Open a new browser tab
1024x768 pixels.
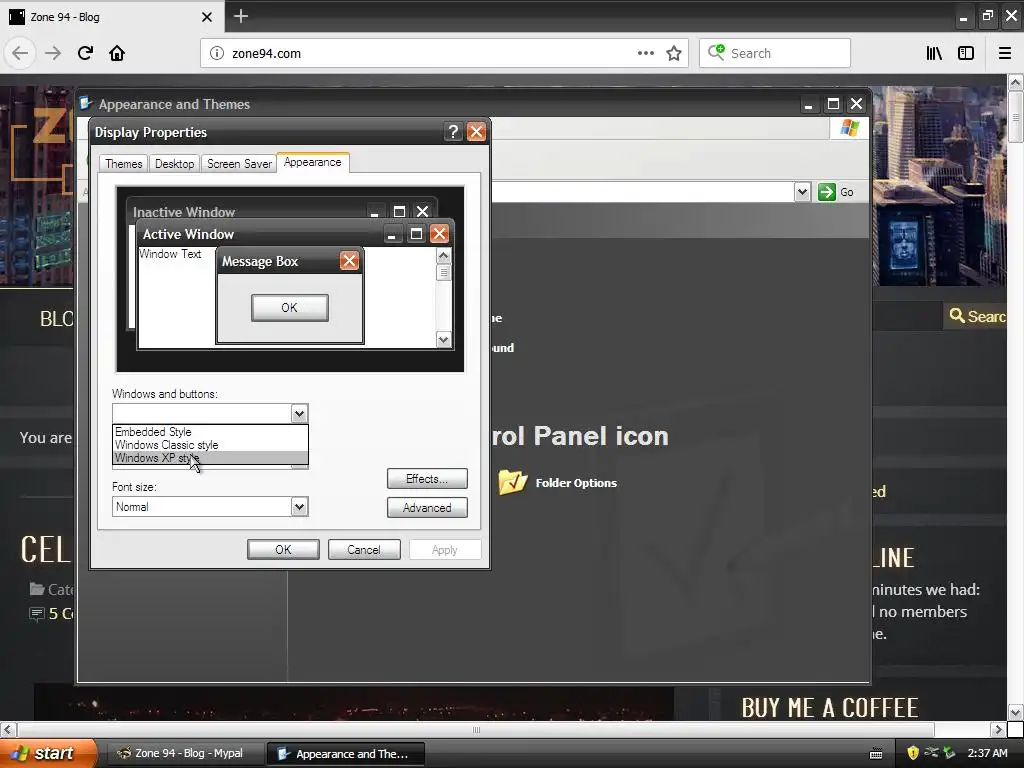pos(241,16)
